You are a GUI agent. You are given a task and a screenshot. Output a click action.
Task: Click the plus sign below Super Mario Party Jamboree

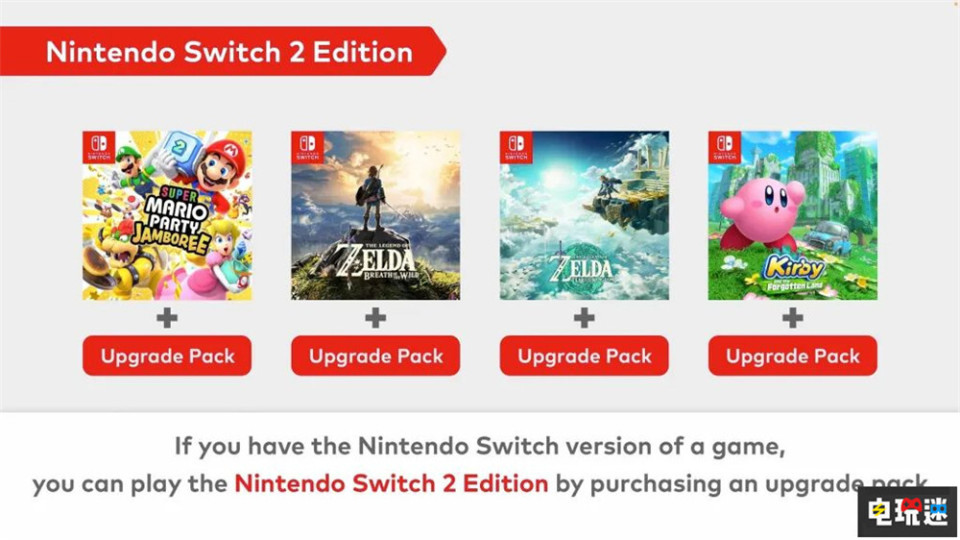click(167, 318)
